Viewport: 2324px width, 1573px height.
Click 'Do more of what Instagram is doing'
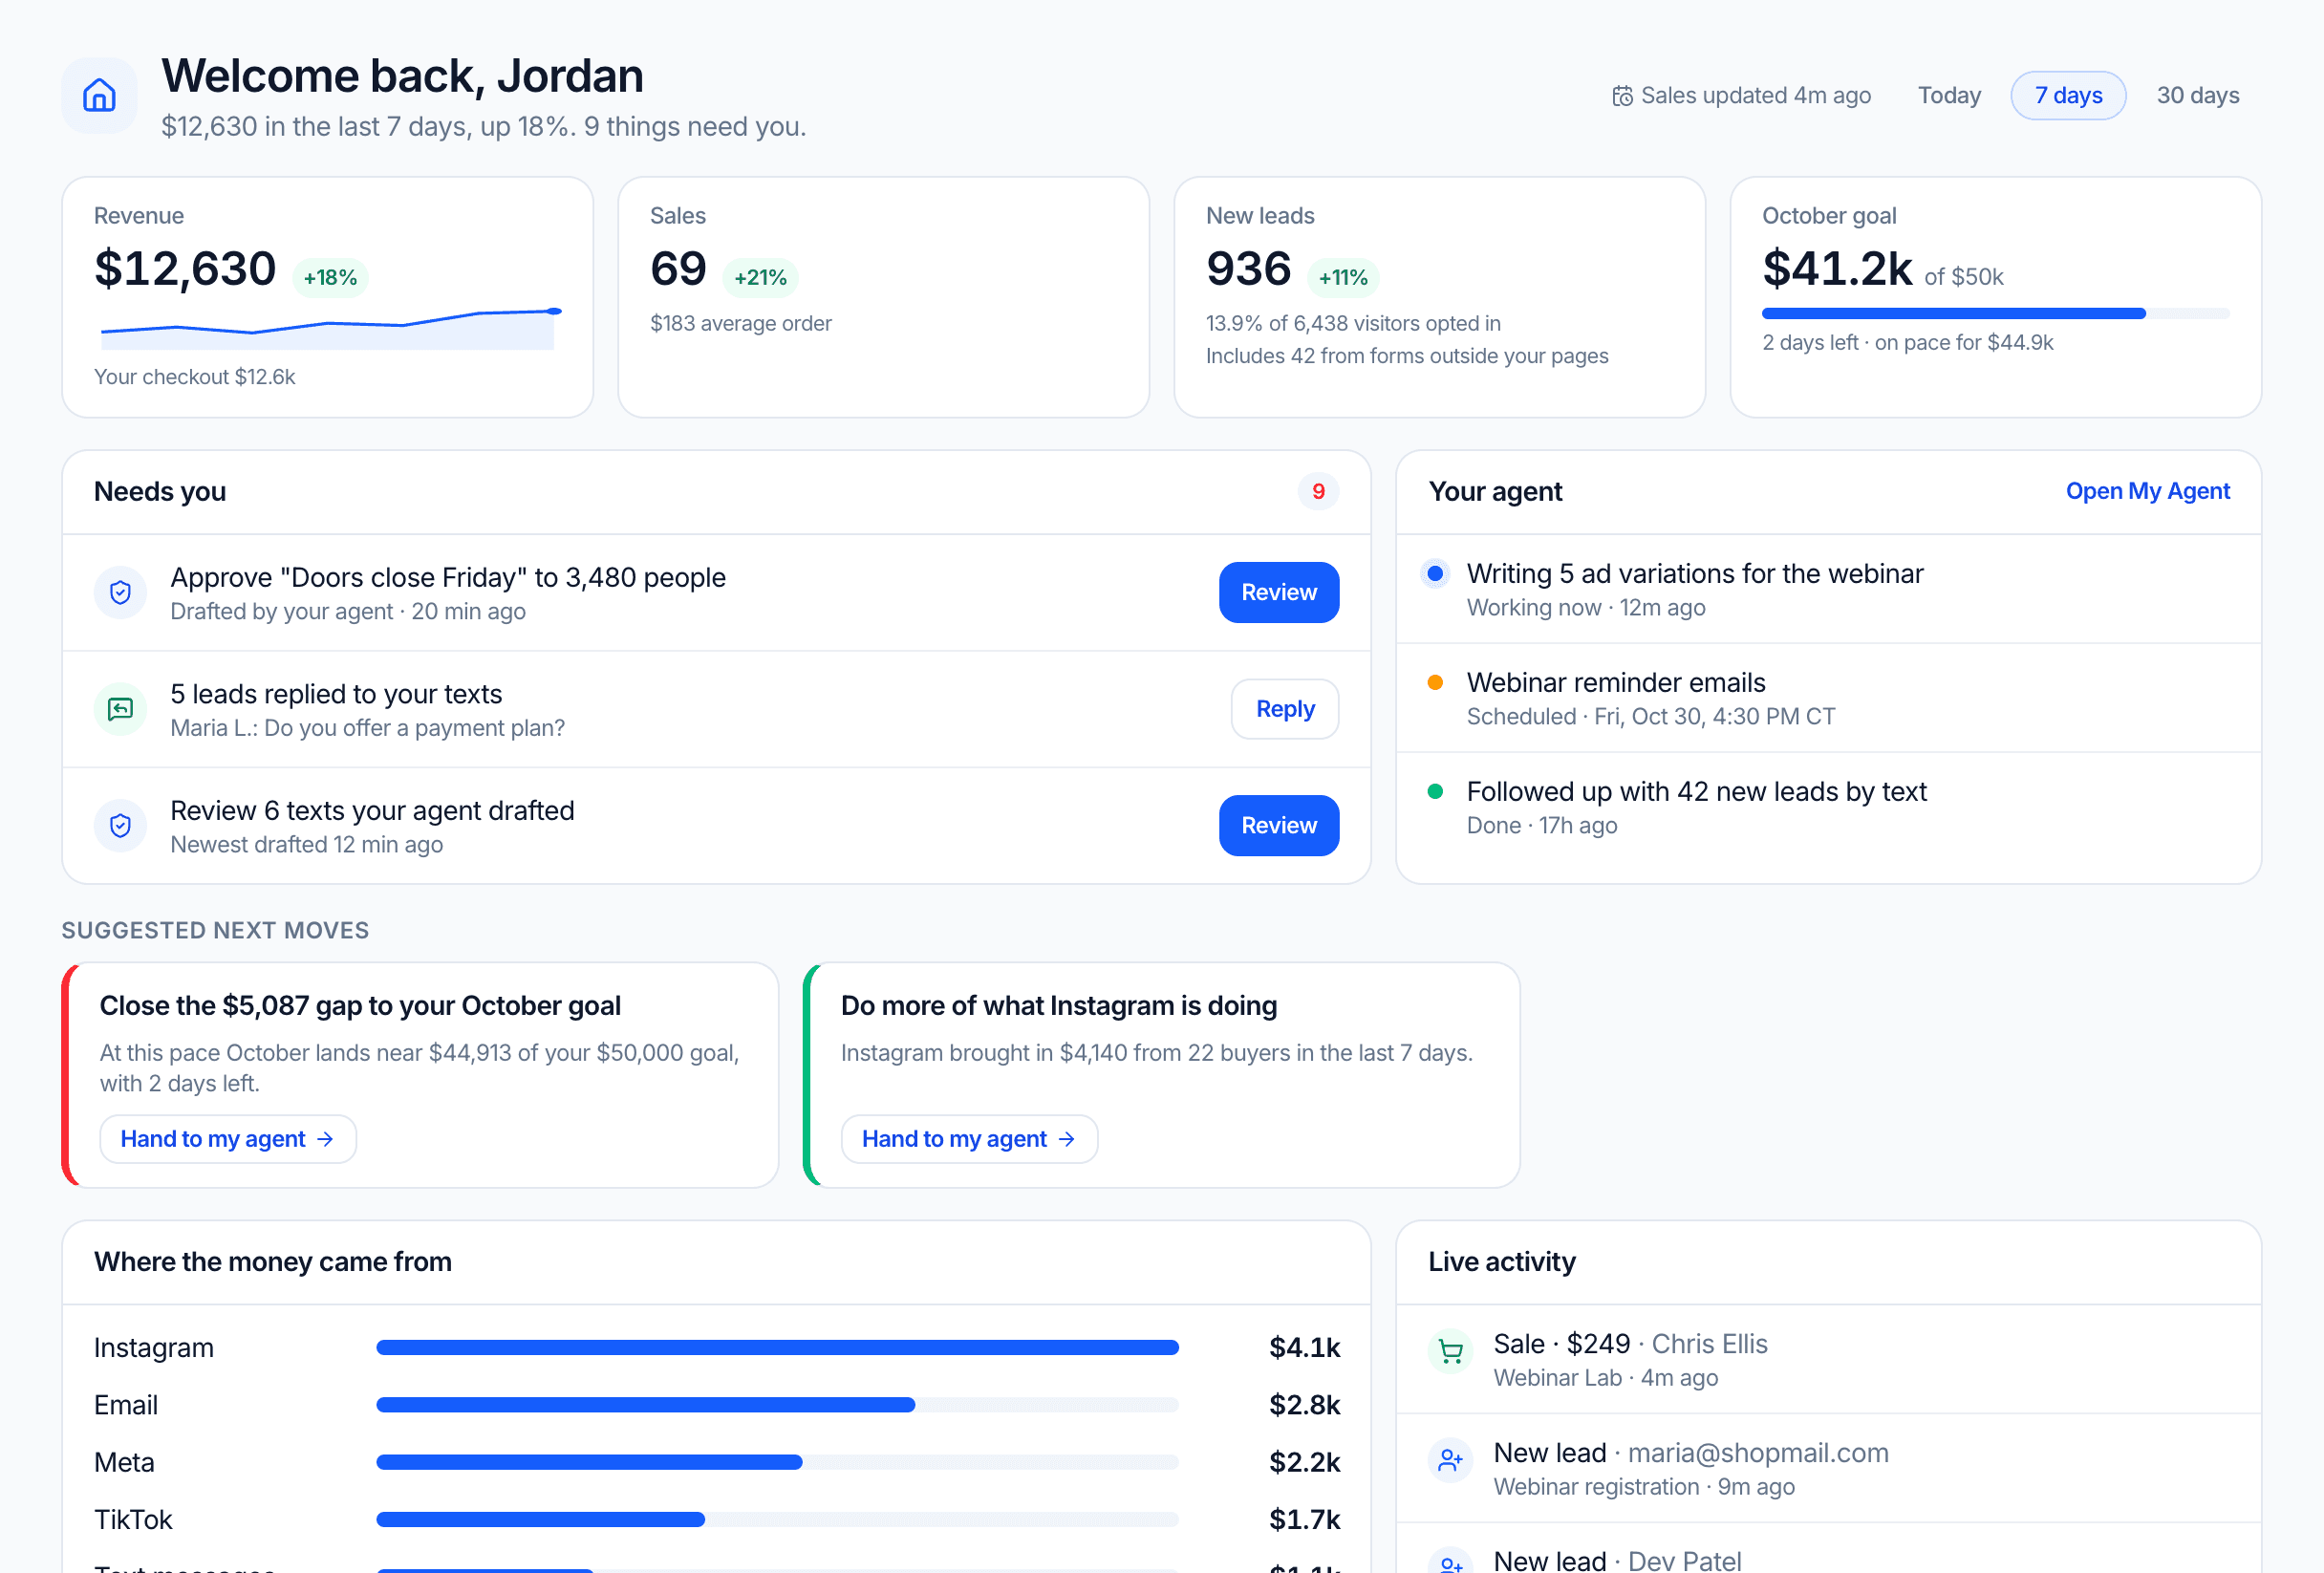point(1059,1006)
